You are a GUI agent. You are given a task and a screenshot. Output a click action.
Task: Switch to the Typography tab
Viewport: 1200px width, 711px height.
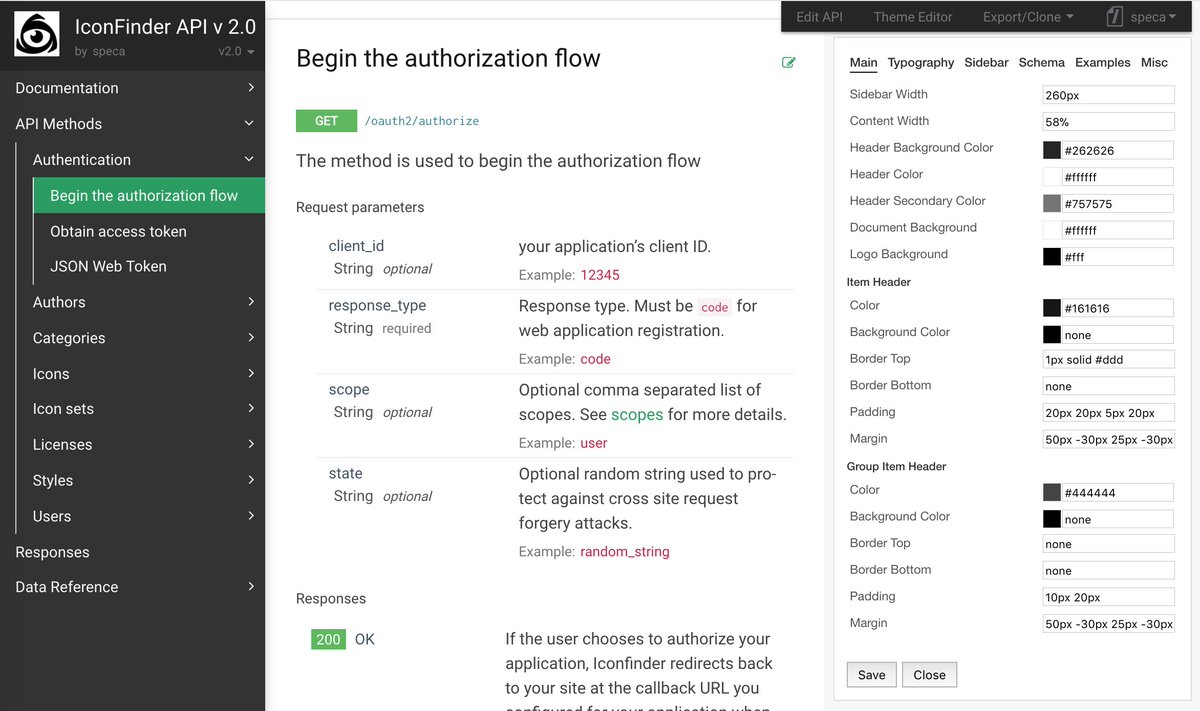[921, 62]
